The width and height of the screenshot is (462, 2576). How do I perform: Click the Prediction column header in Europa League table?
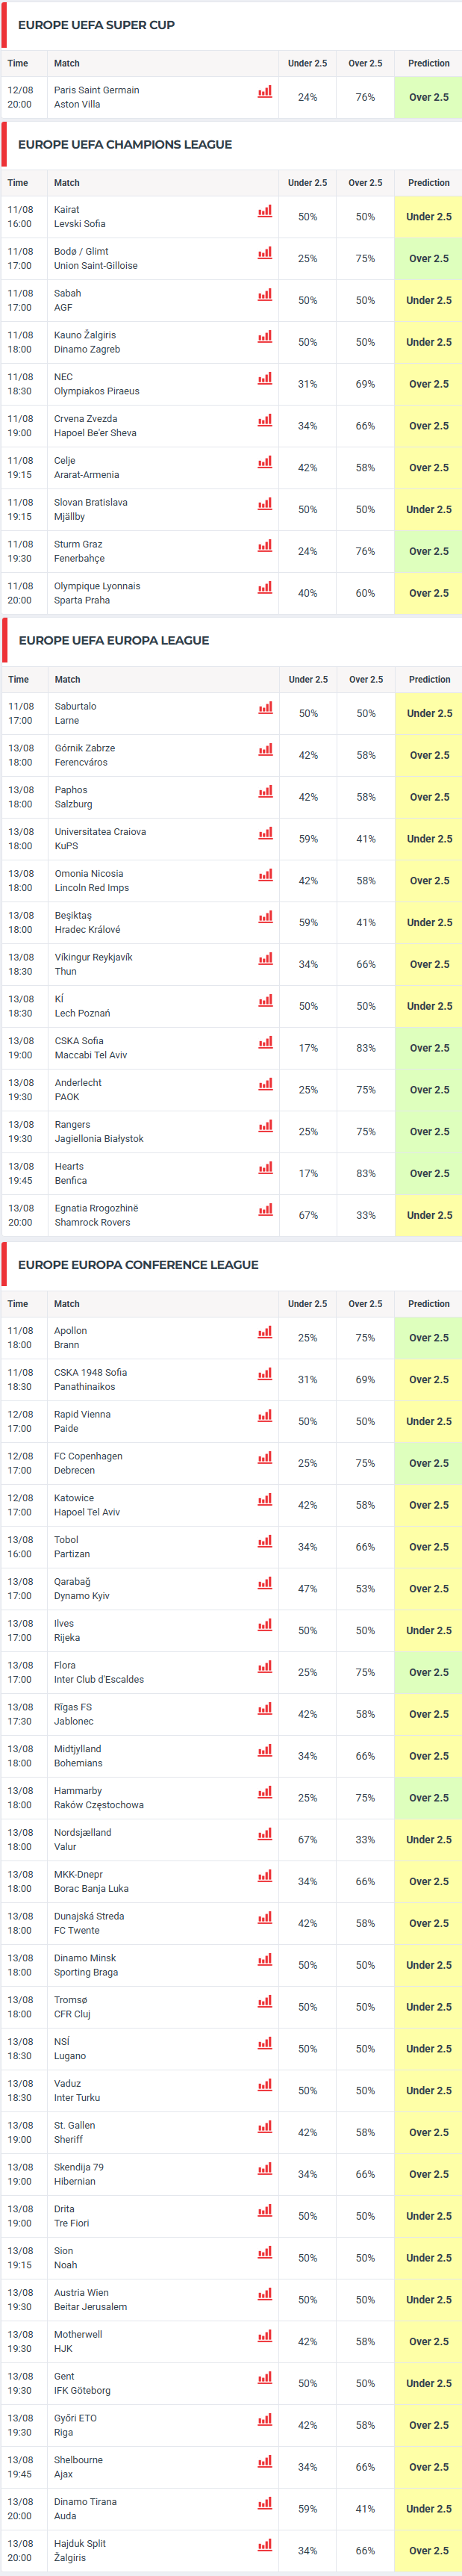coord(429,679)
